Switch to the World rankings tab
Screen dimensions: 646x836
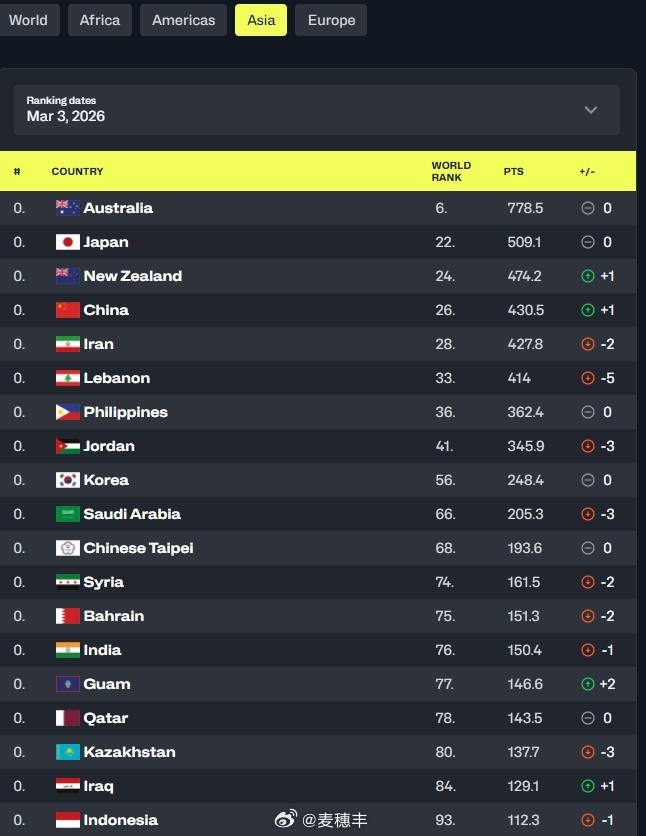click(x=29, y=19)
